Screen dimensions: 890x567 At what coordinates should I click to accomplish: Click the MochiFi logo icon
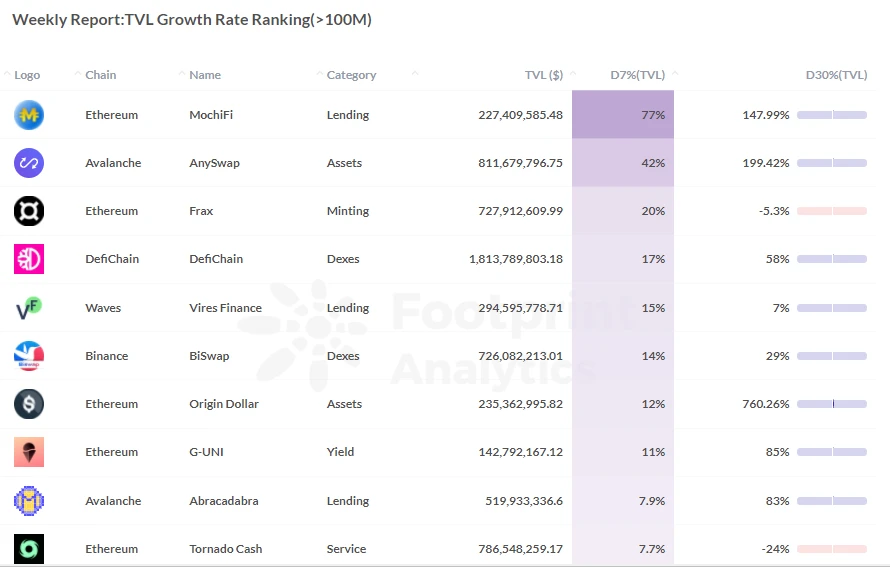coord(29,115)
